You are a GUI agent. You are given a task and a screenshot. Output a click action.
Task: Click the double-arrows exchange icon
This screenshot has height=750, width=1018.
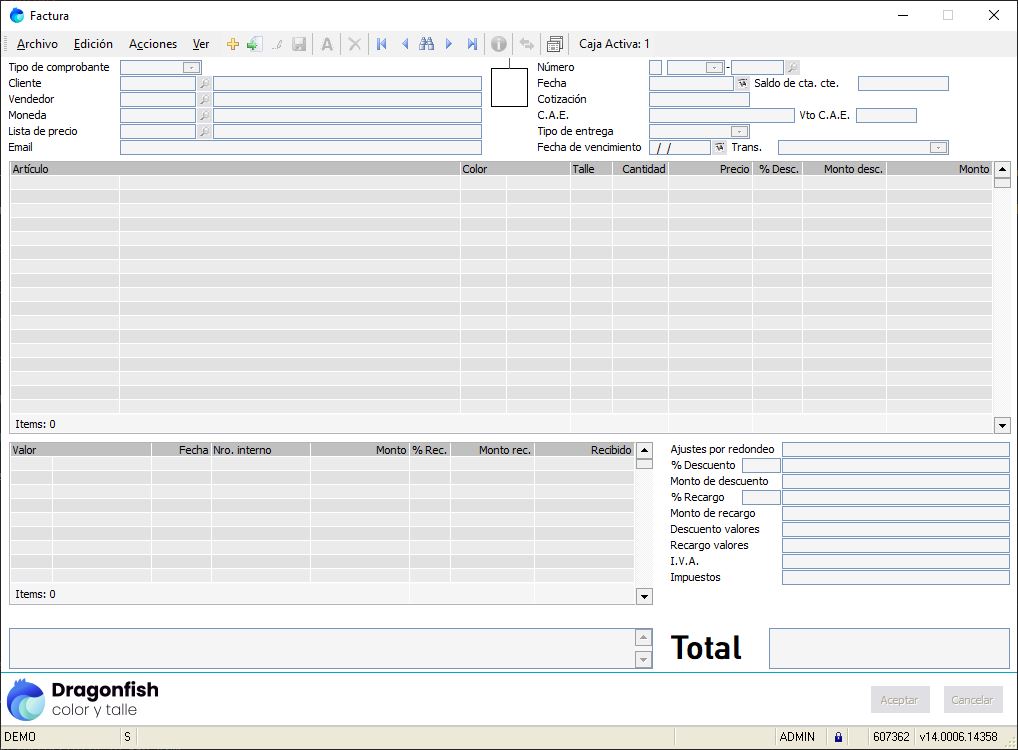(527, 44)
